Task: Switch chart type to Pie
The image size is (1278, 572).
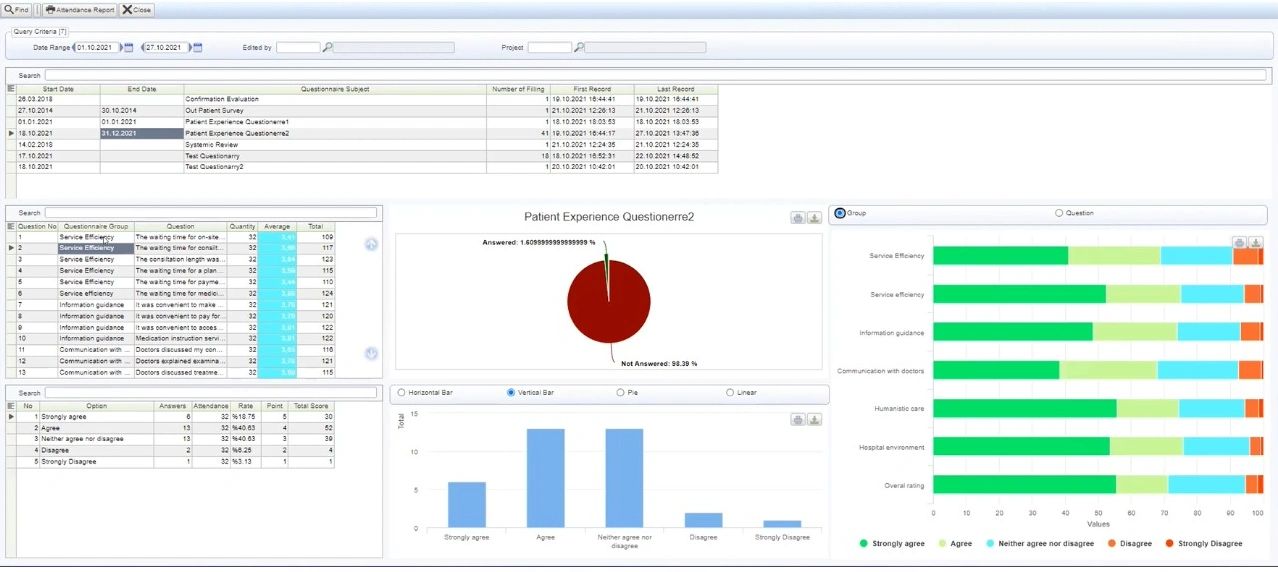Action: point(621,392)
